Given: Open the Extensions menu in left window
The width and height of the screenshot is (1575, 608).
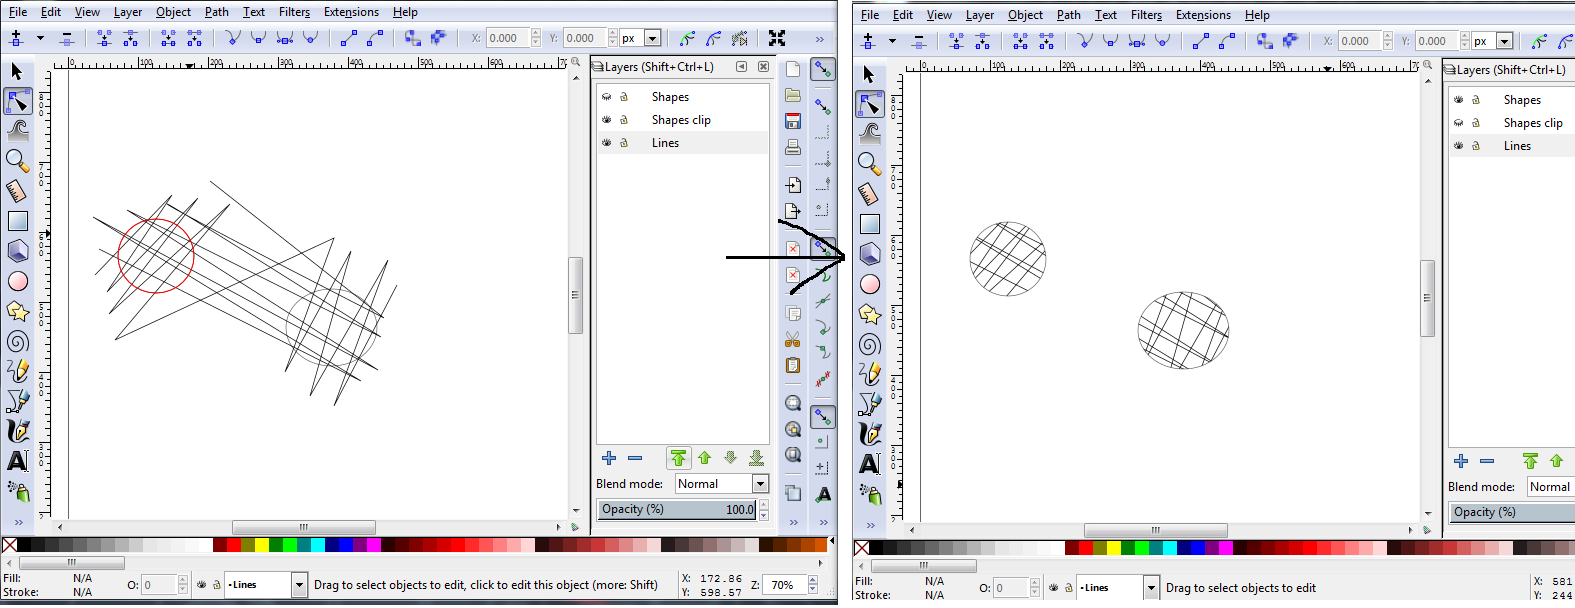Looking at the screenshot, I should pyautogui.click(x=351, y=12).
